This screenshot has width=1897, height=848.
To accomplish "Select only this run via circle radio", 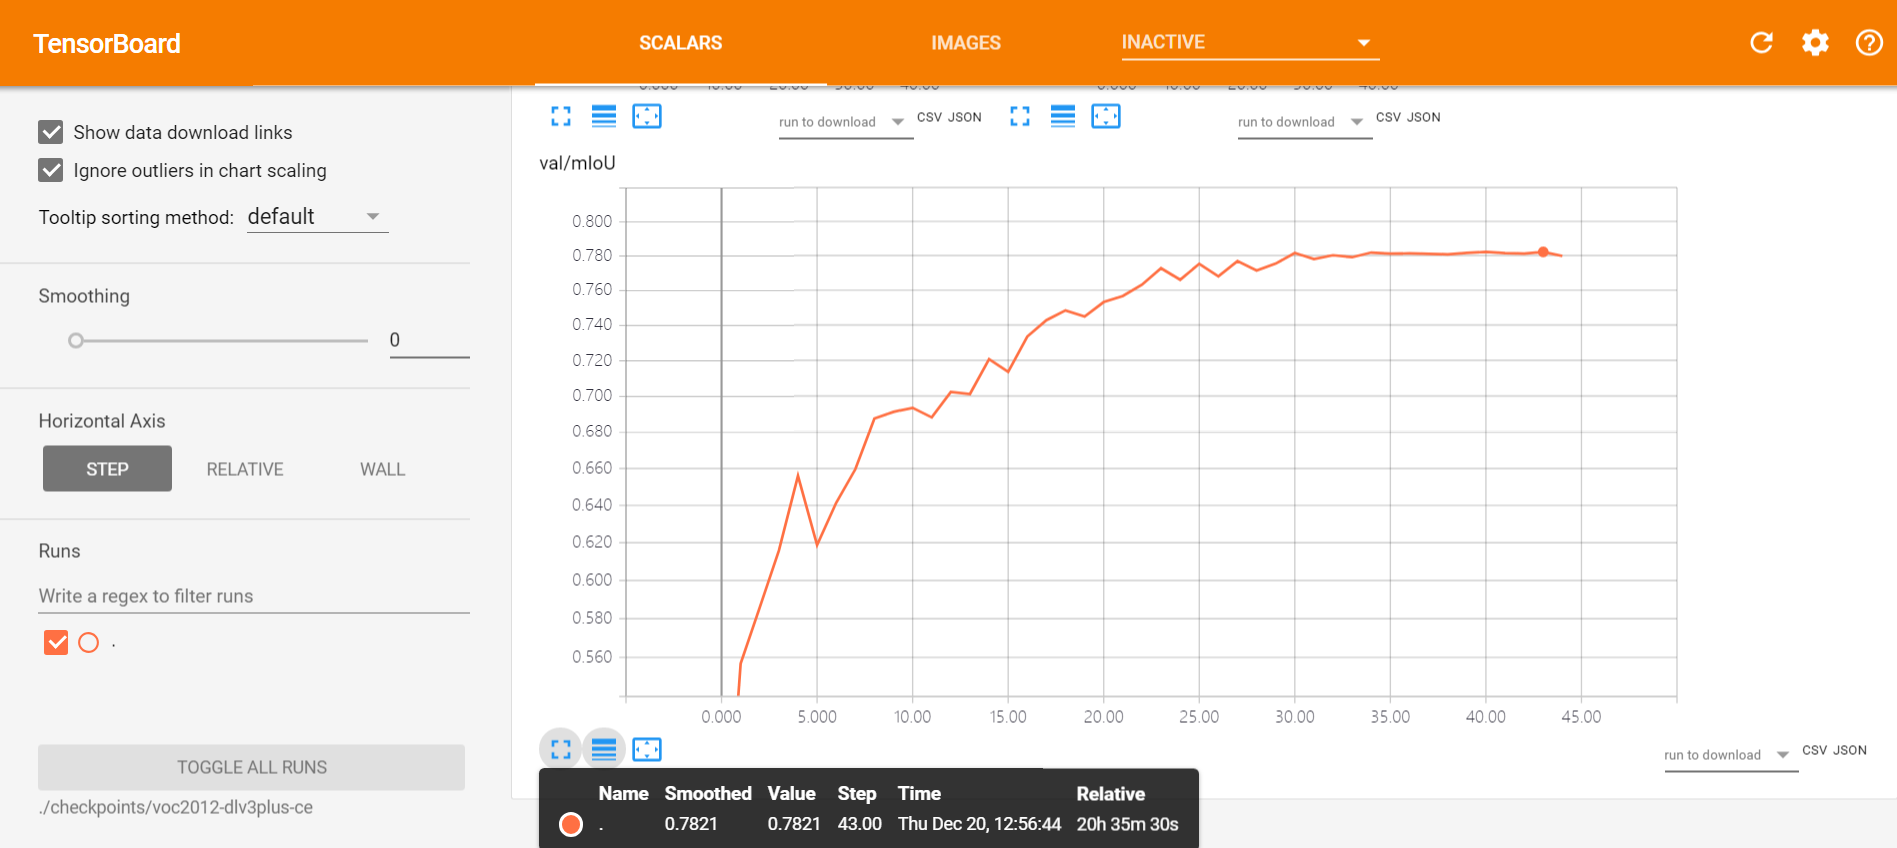I will pos(89,642).
